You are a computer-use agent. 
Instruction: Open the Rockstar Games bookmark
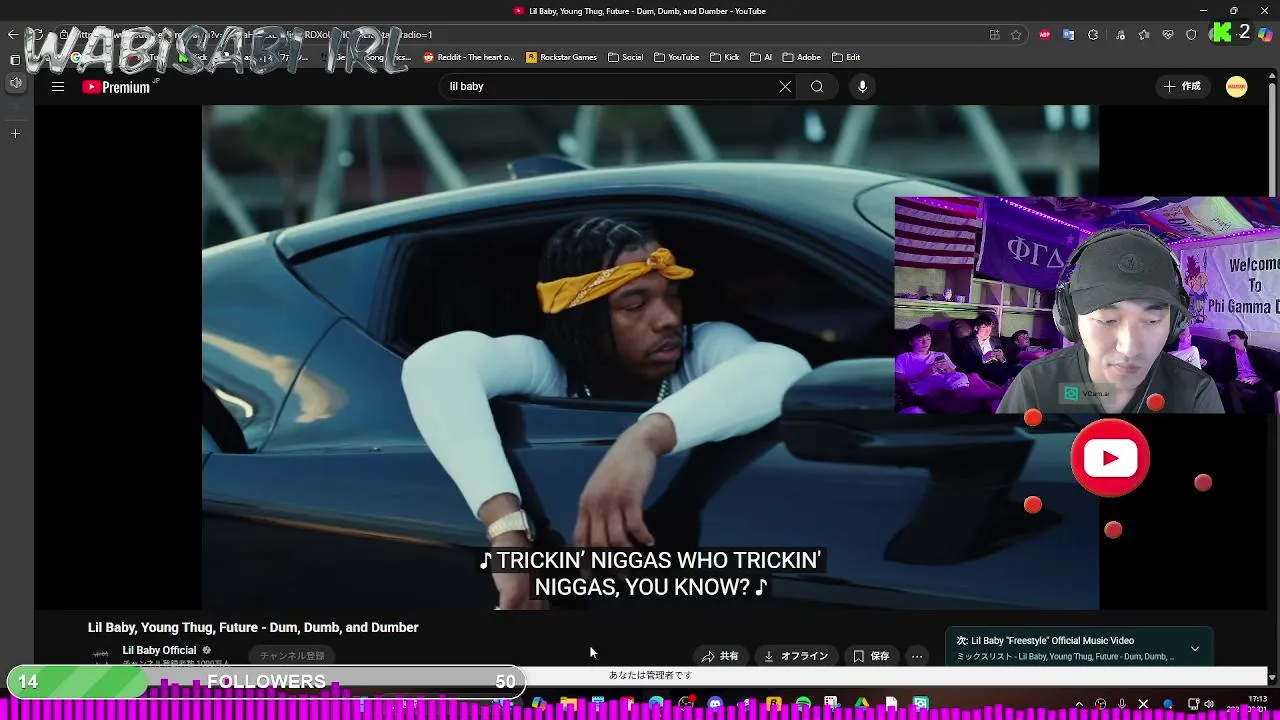point(562,57)
